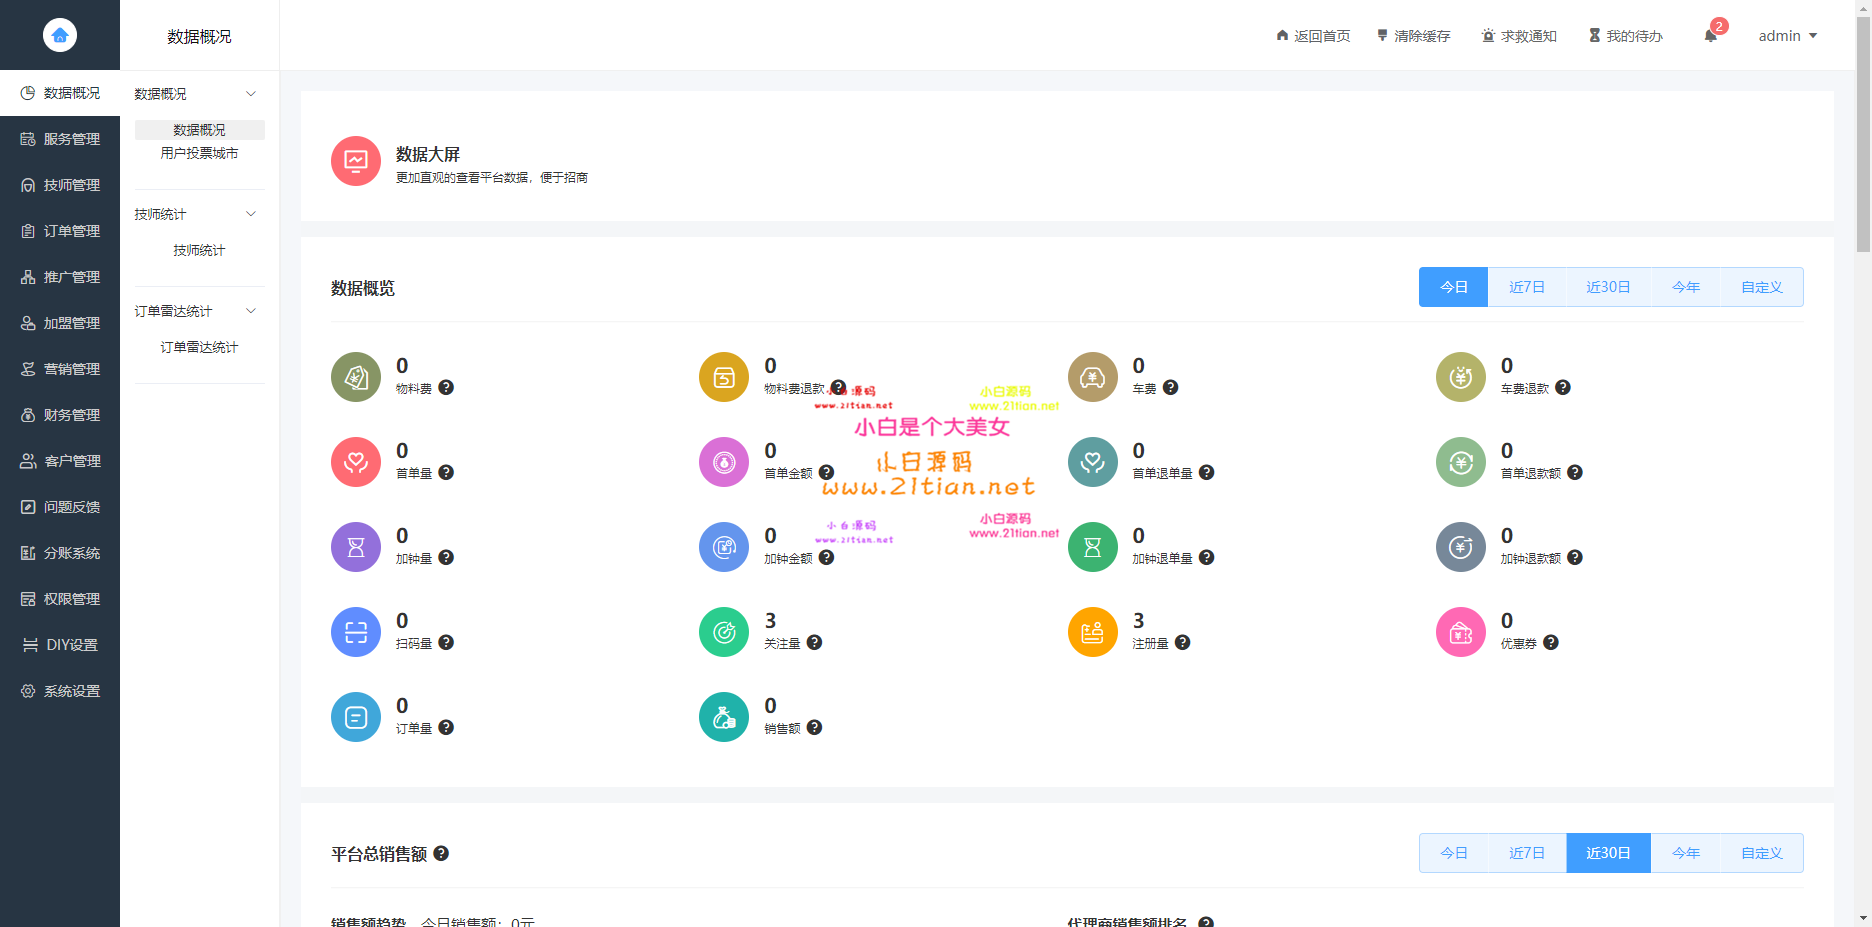Open the admin user dropdown
Viewport: 1872px width, 927px height.
coord(1787,36)
